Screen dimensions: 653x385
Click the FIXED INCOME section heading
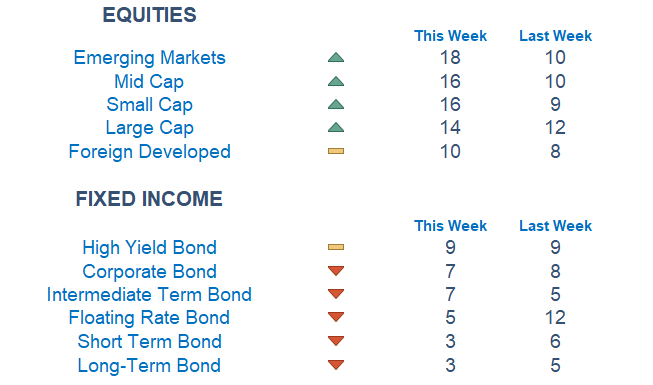click(149, 199)
